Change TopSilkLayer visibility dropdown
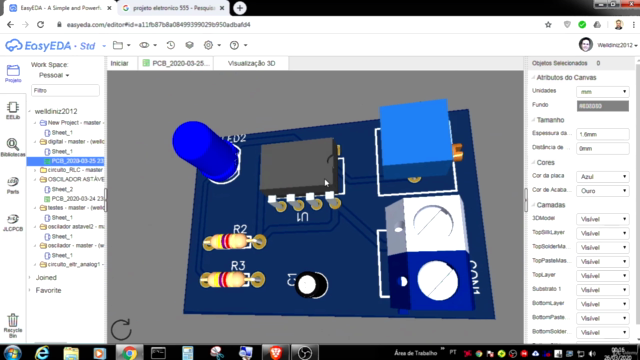Viewport: 640px width, 360px height. point(602,233)
